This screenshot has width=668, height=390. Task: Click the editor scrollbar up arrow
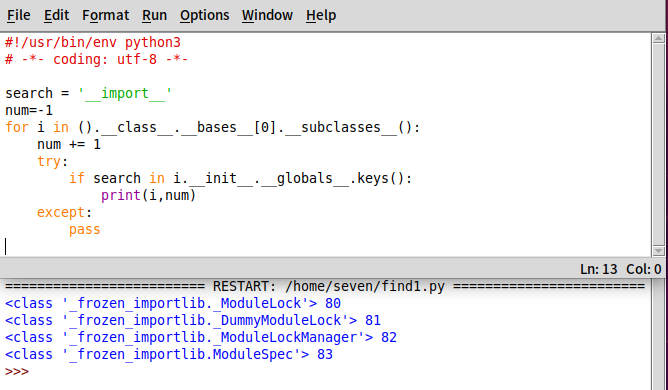coord(658,38)
